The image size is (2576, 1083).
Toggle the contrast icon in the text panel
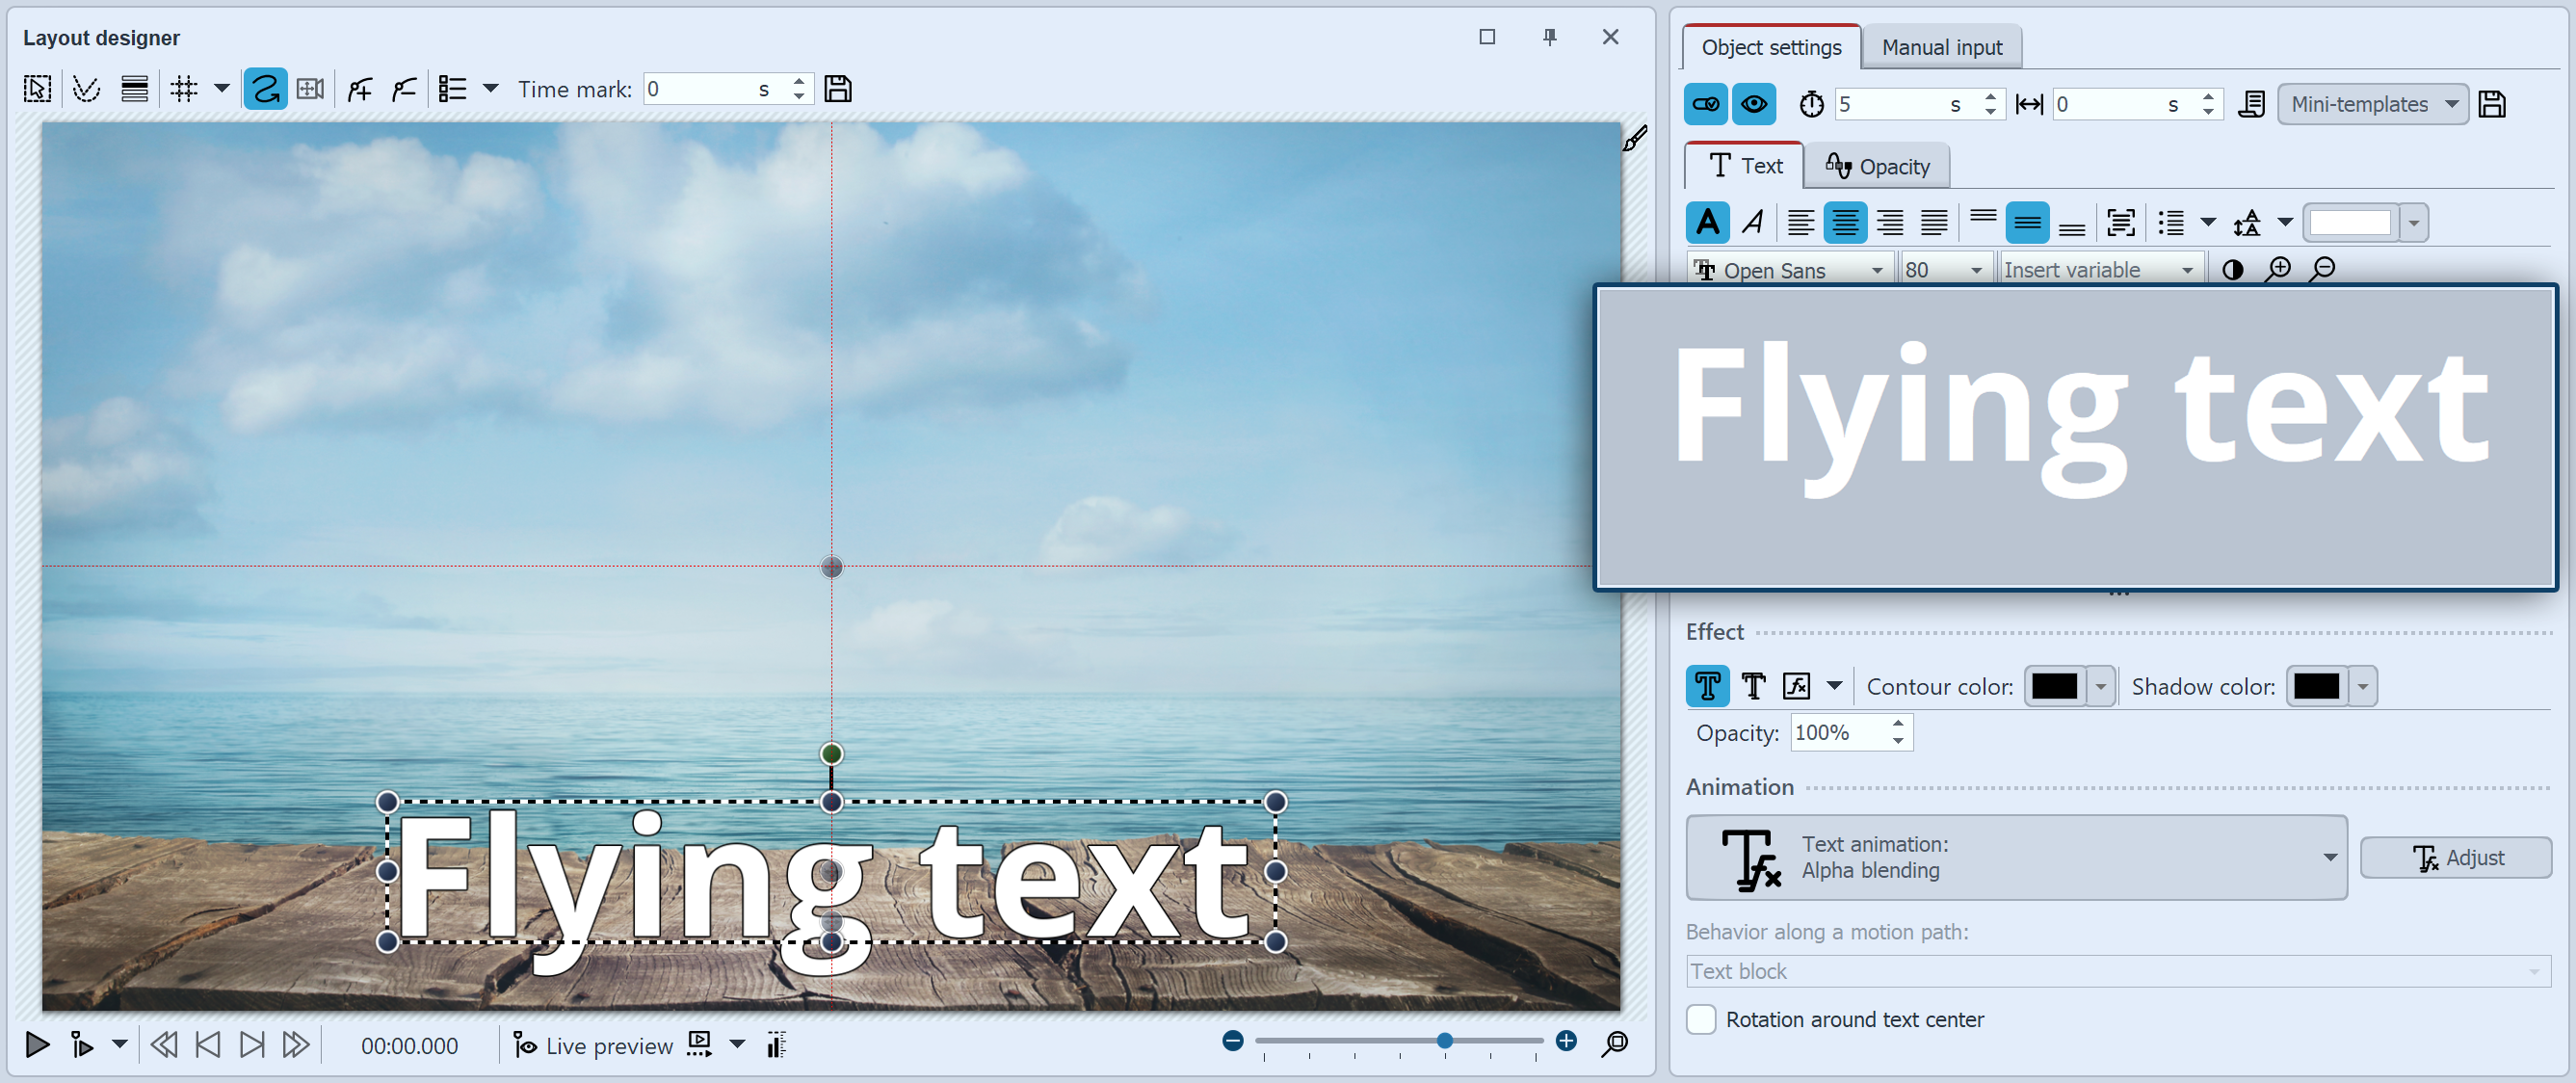pyautogui.click(x=2232, y=268)
